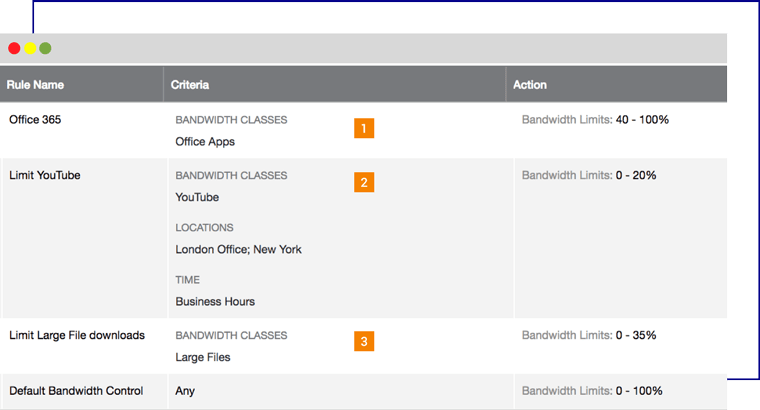Select Limit Large File downloads rule
Viewport: 760px width, 410px height.
tap(77, 335)
